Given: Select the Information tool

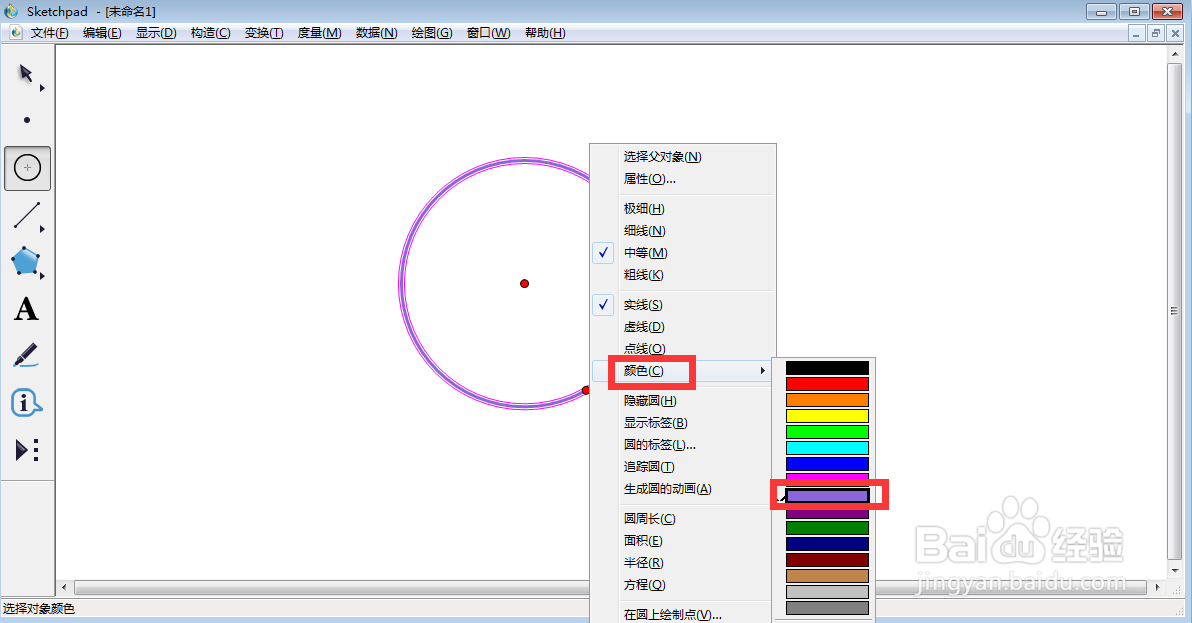Looking at the screenshot, I should pos(26,403).
